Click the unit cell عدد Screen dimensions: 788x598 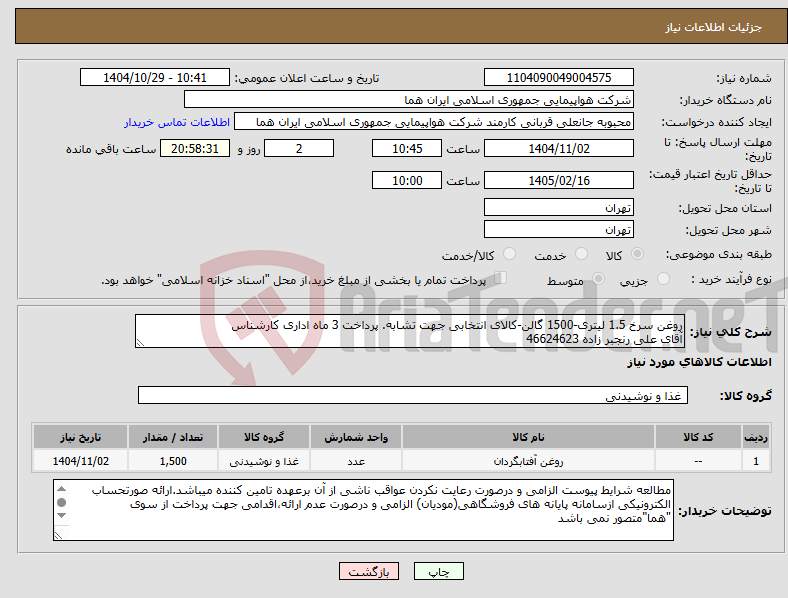pos(356,461)
